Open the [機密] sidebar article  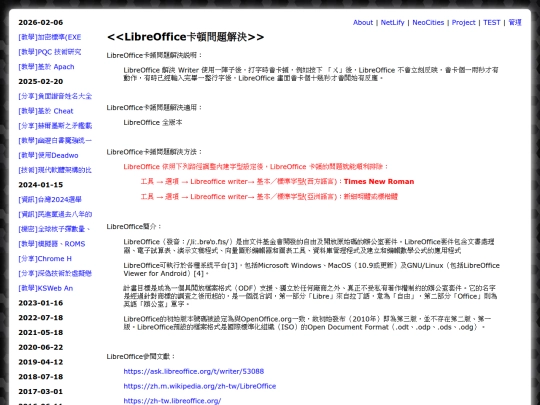point(54,229)
